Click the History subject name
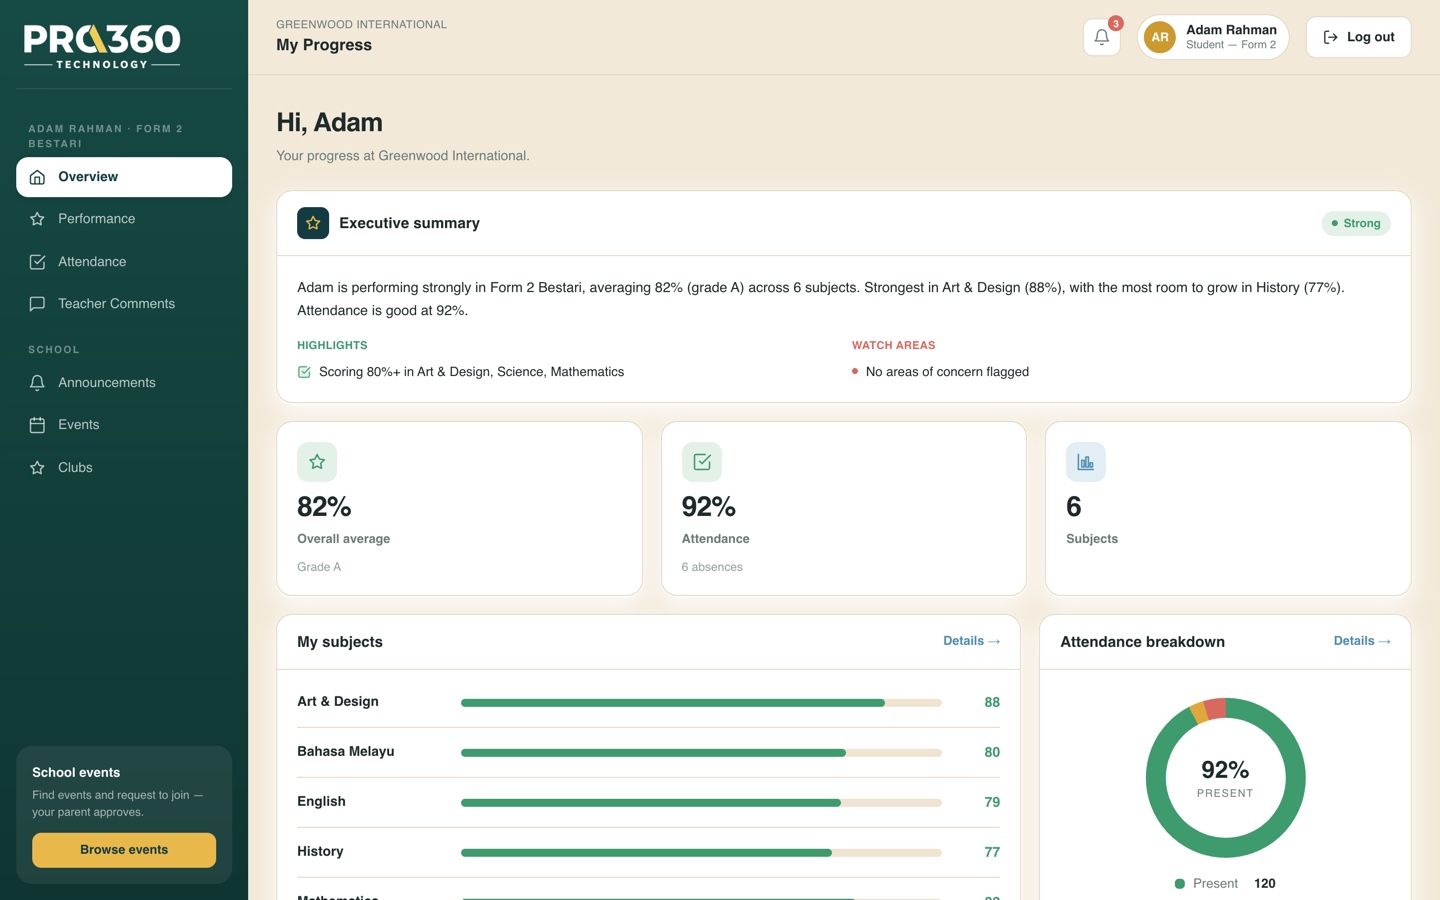The width and height of the screenshot is (1440, 900). 320,852
